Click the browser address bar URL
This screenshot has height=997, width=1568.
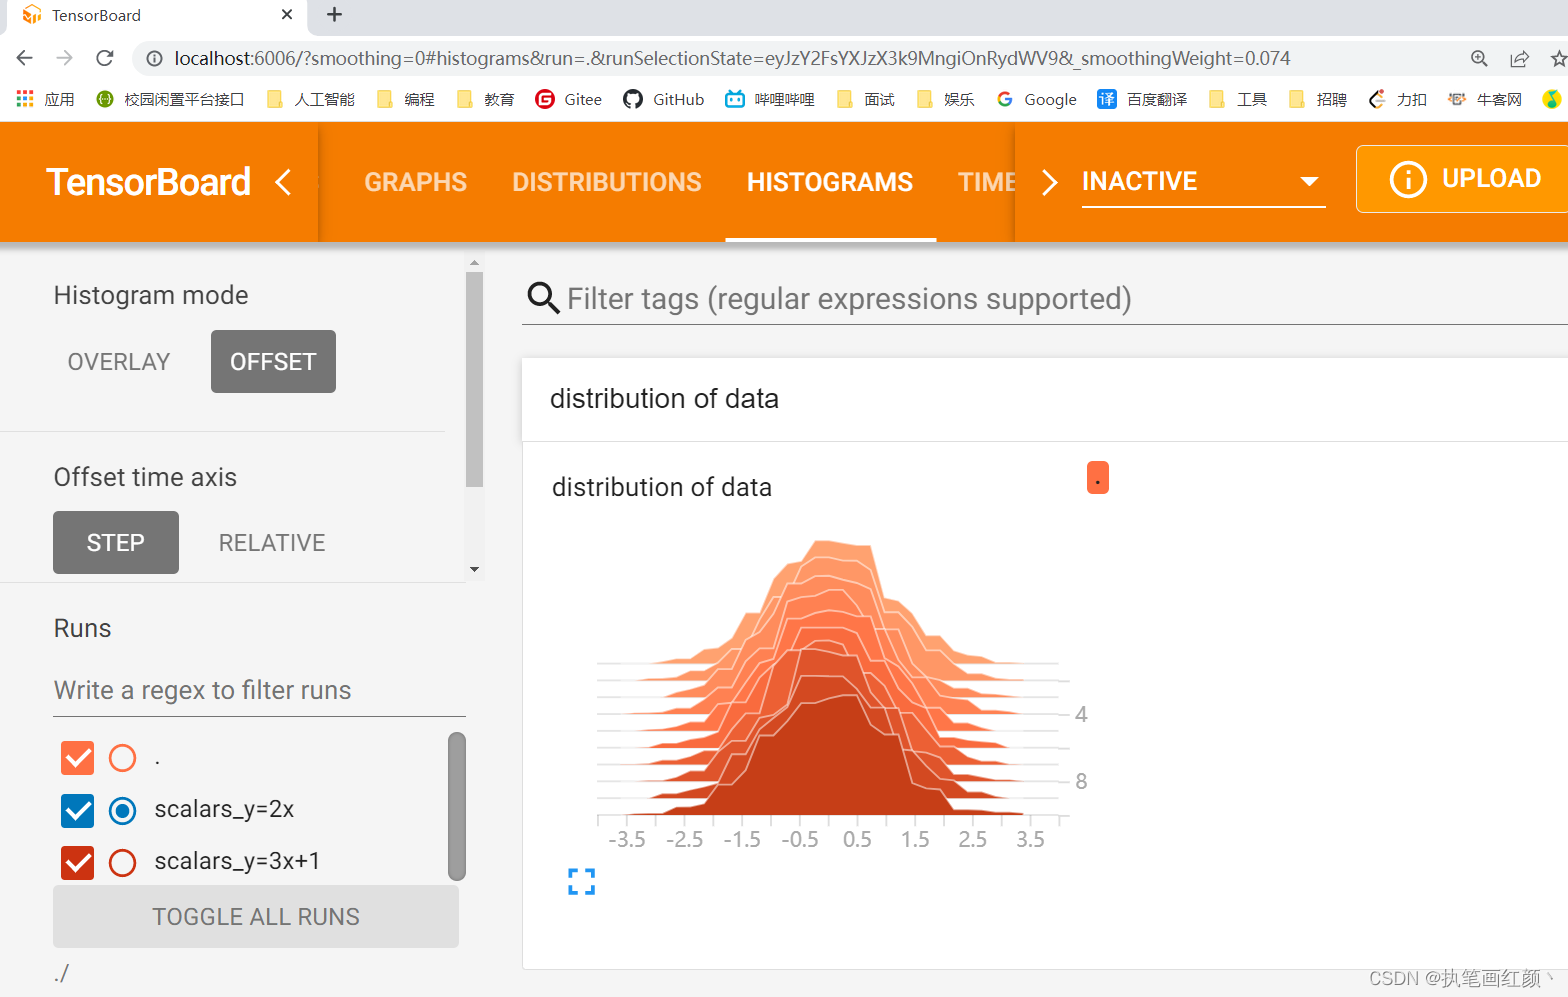pyautogui.click(x=732, y=58)
